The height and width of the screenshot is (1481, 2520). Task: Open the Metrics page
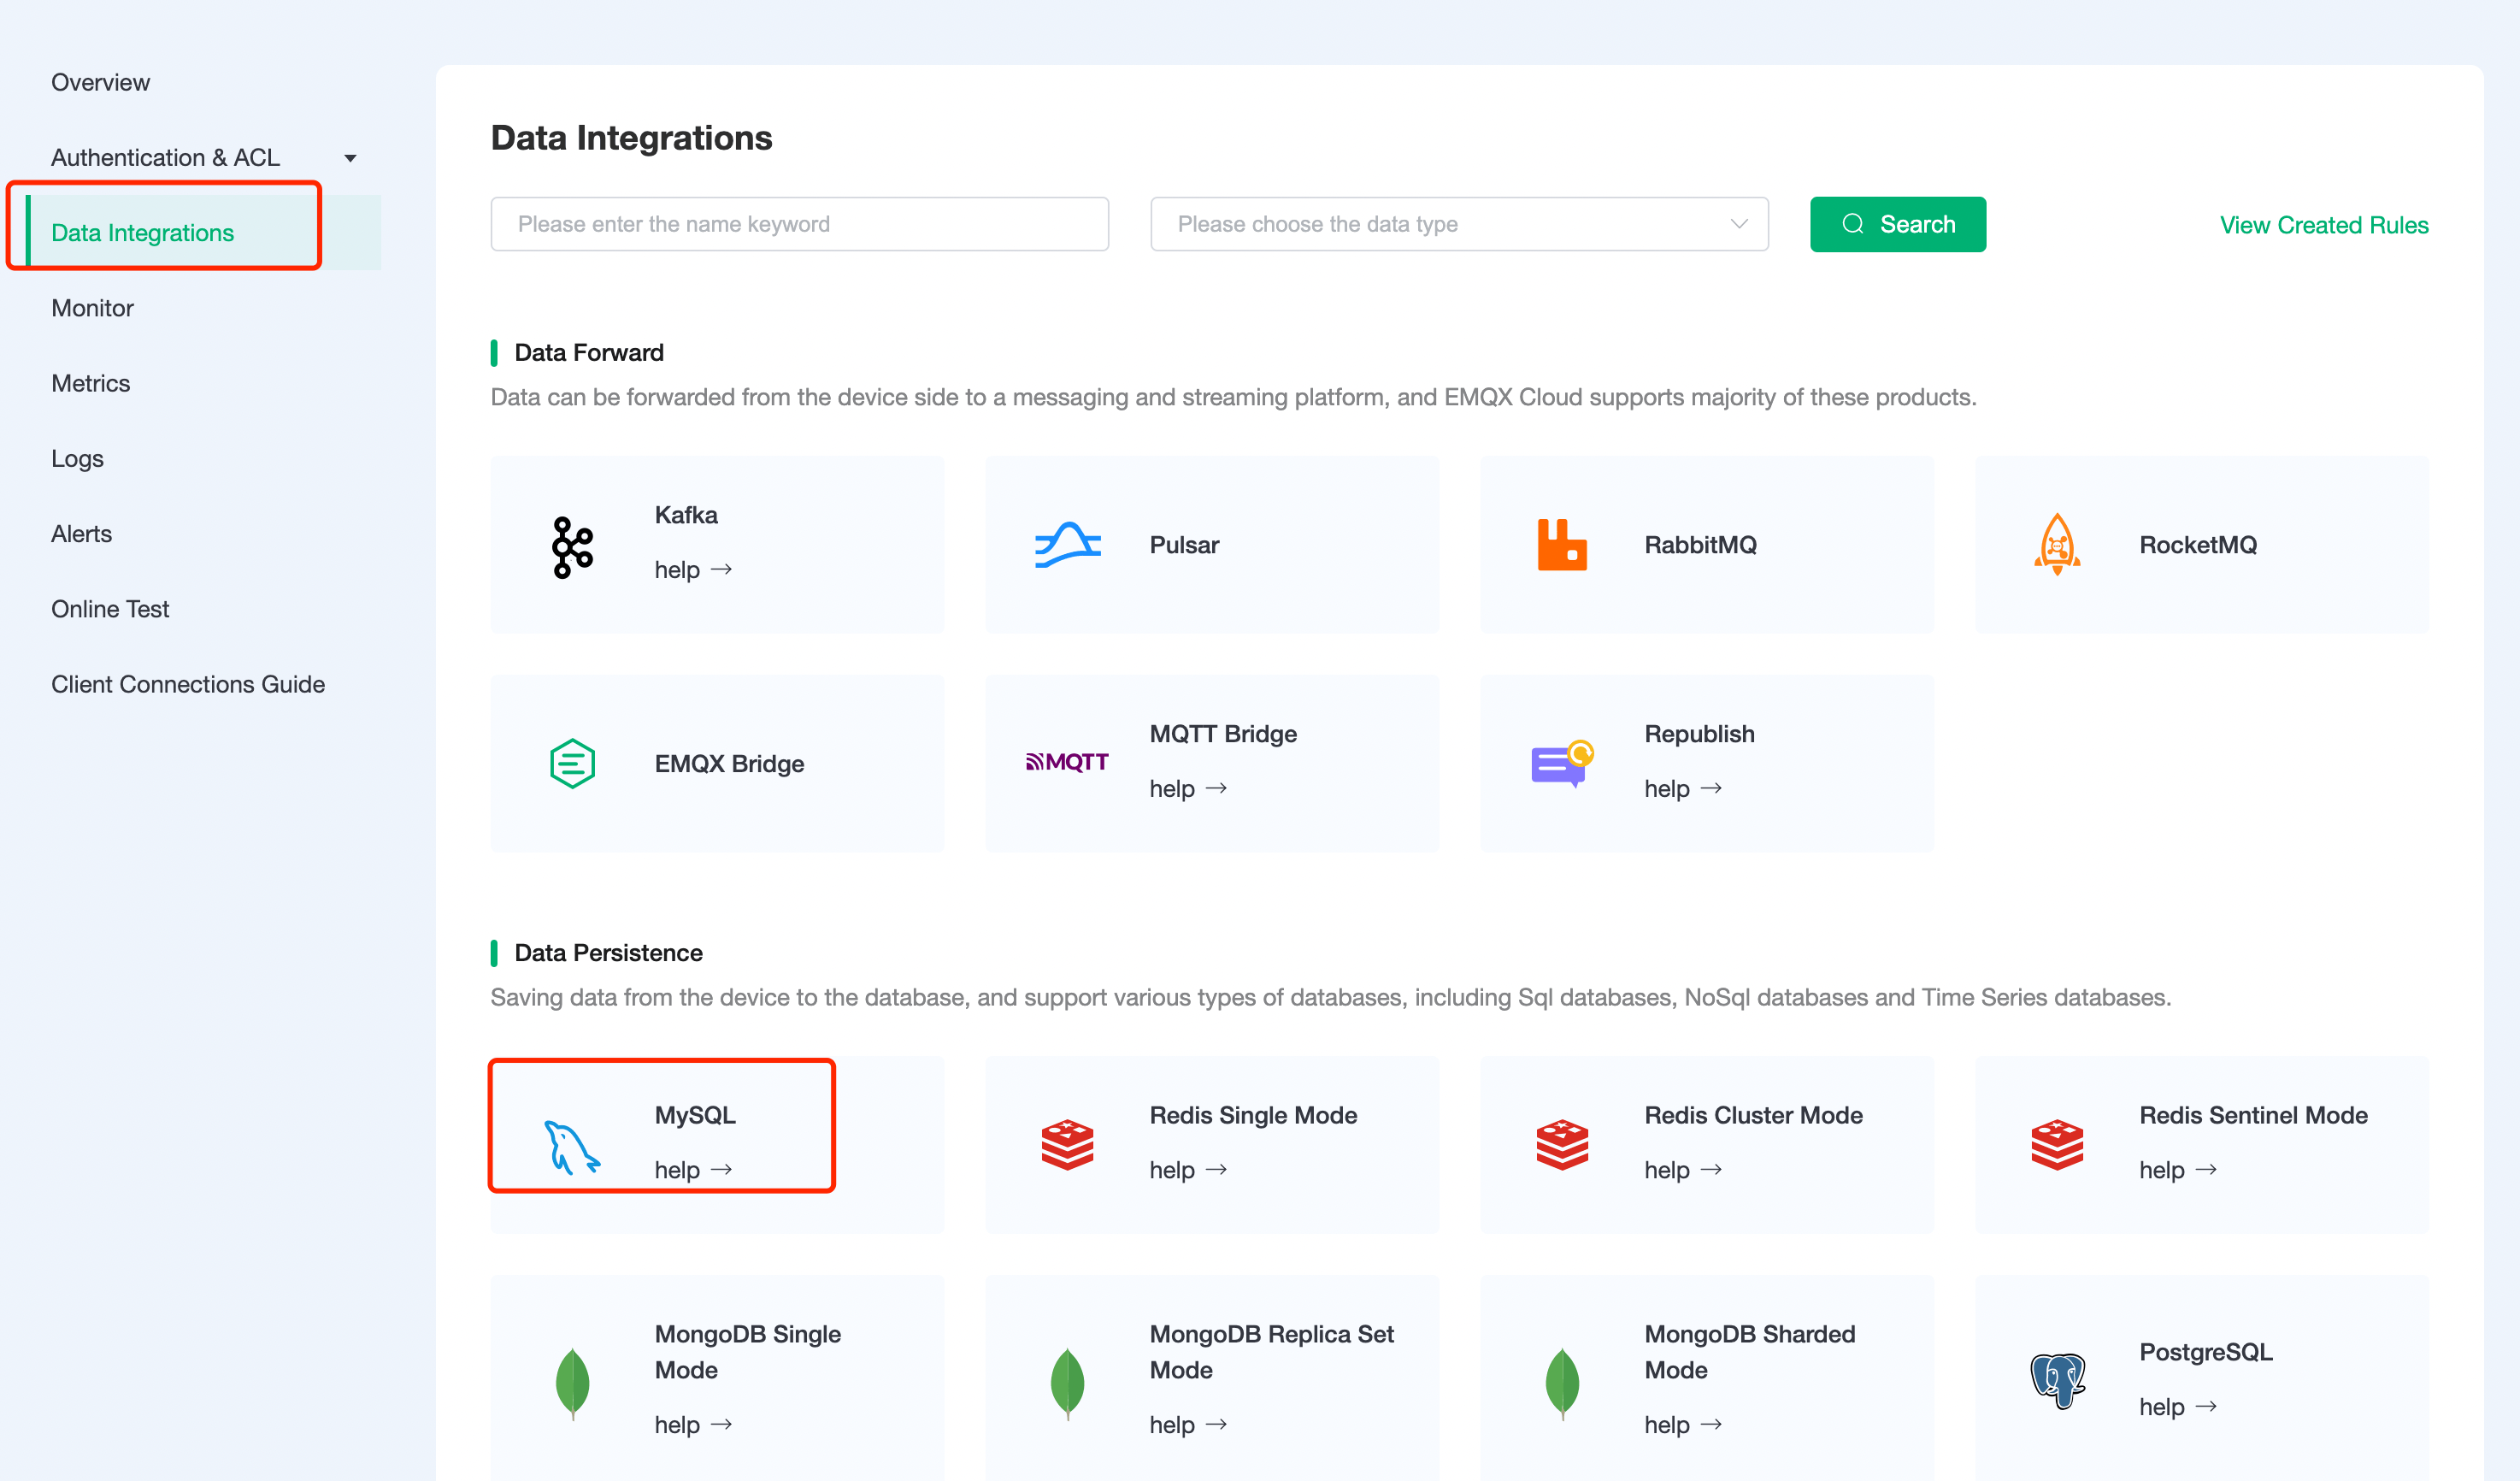click(90, 383)
